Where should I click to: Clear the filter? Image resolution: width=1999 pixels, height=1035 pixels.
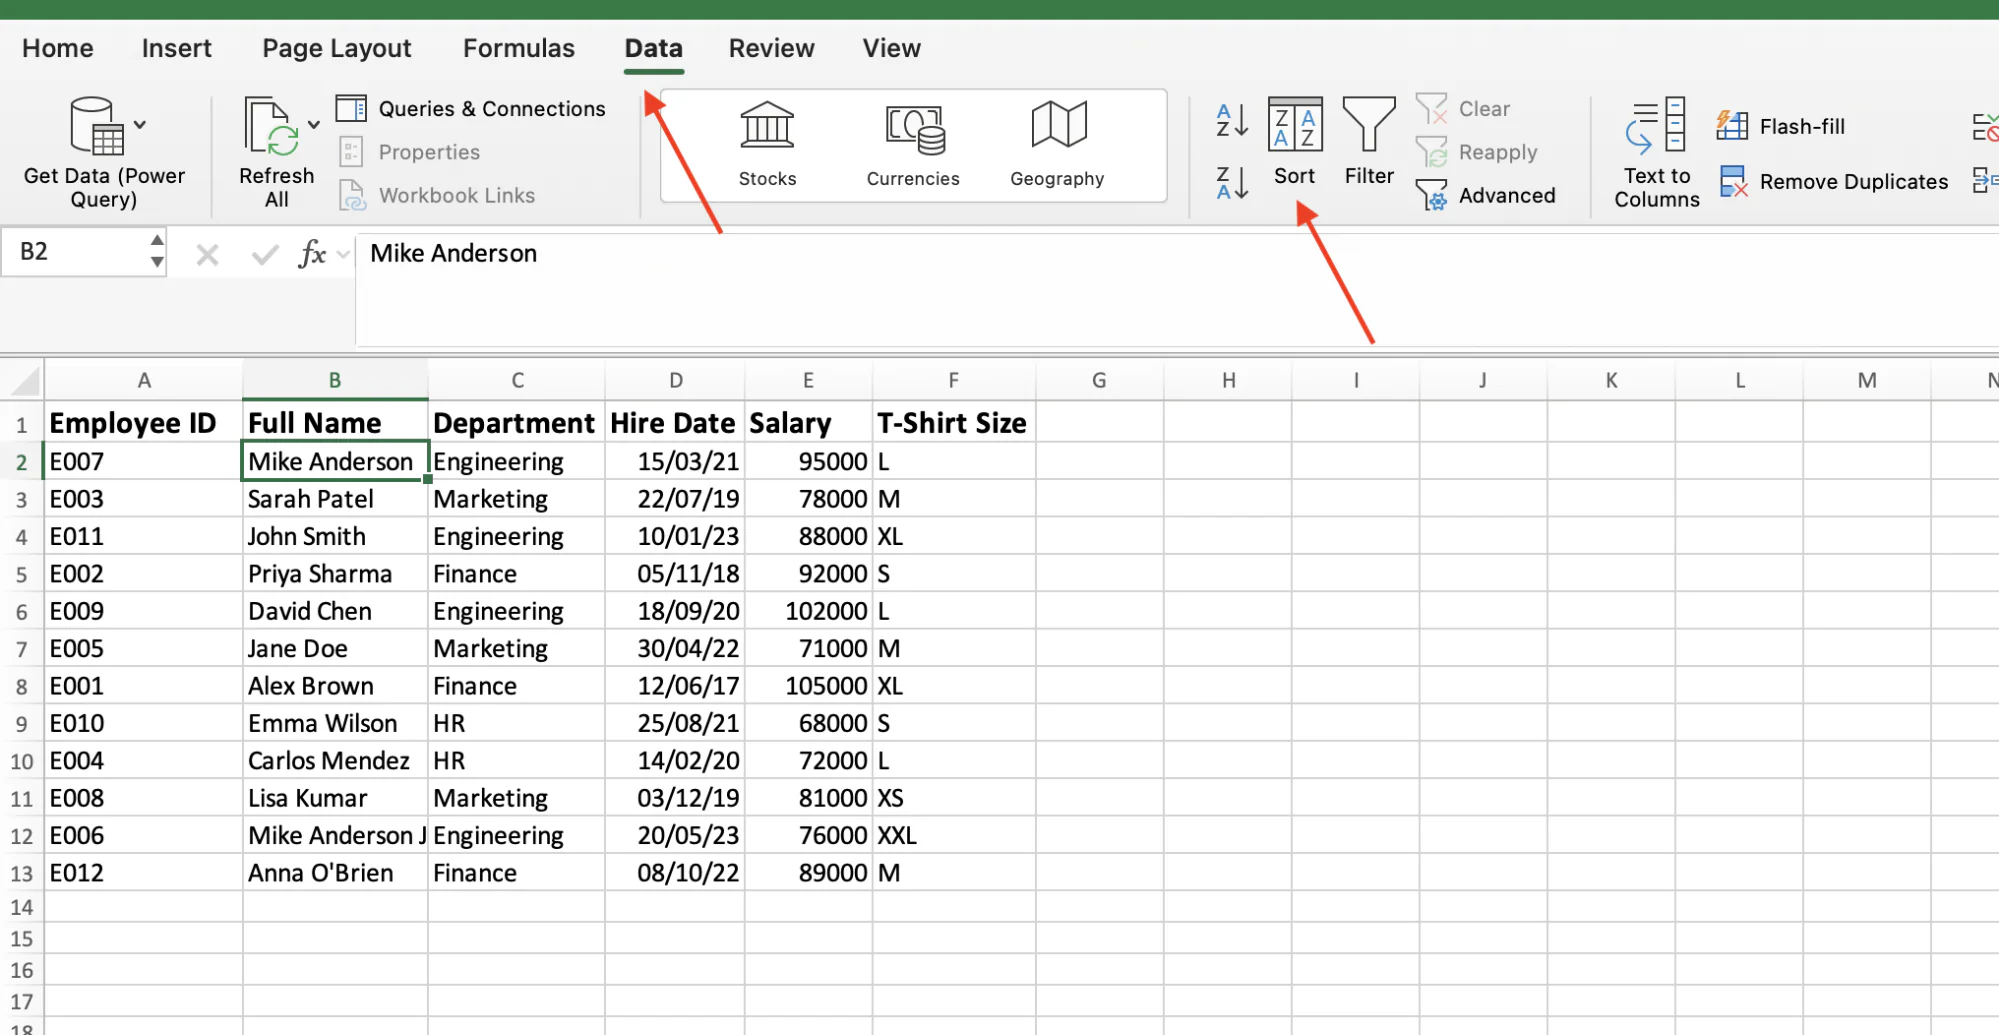point(1463,108)
